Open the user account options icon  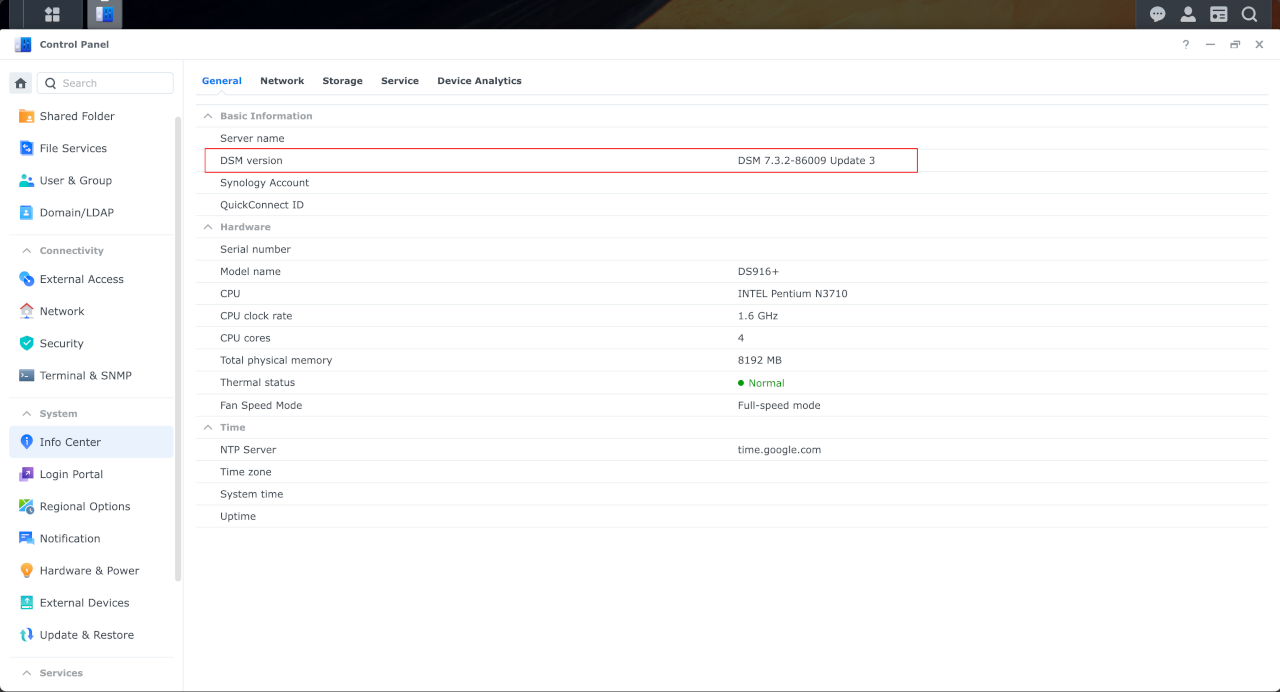[1188, 14]
